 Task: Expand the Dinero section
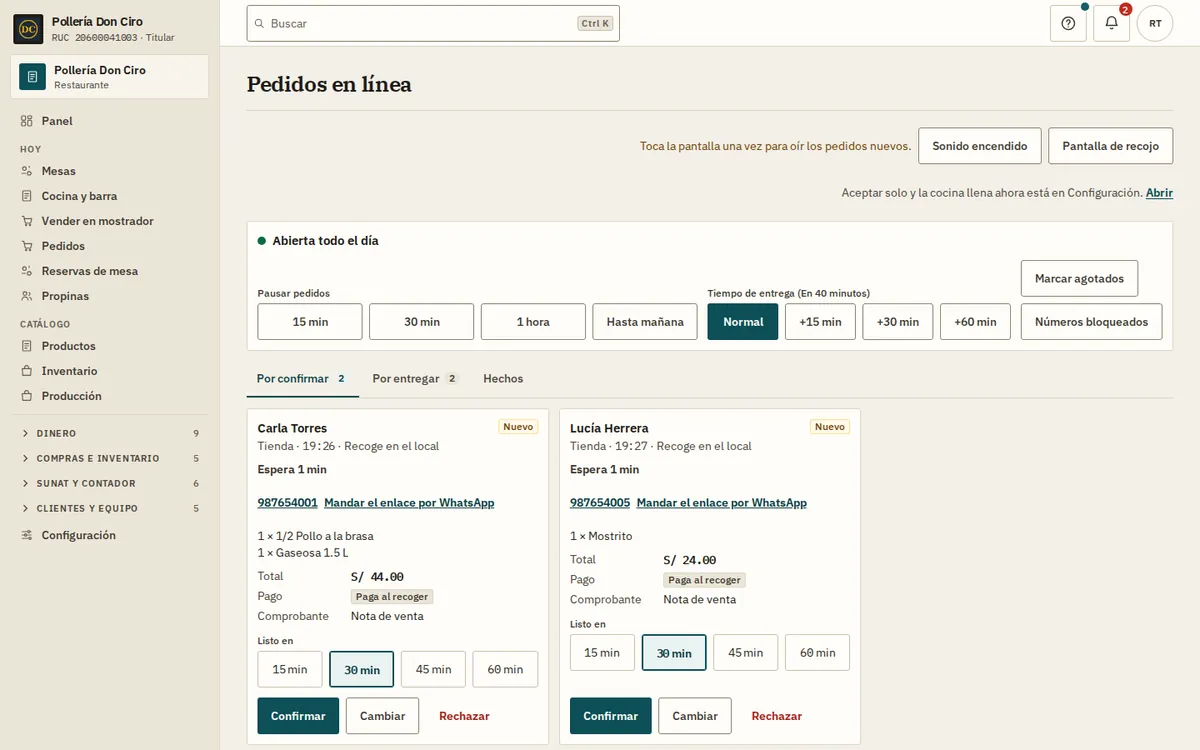tap(110, 433)
